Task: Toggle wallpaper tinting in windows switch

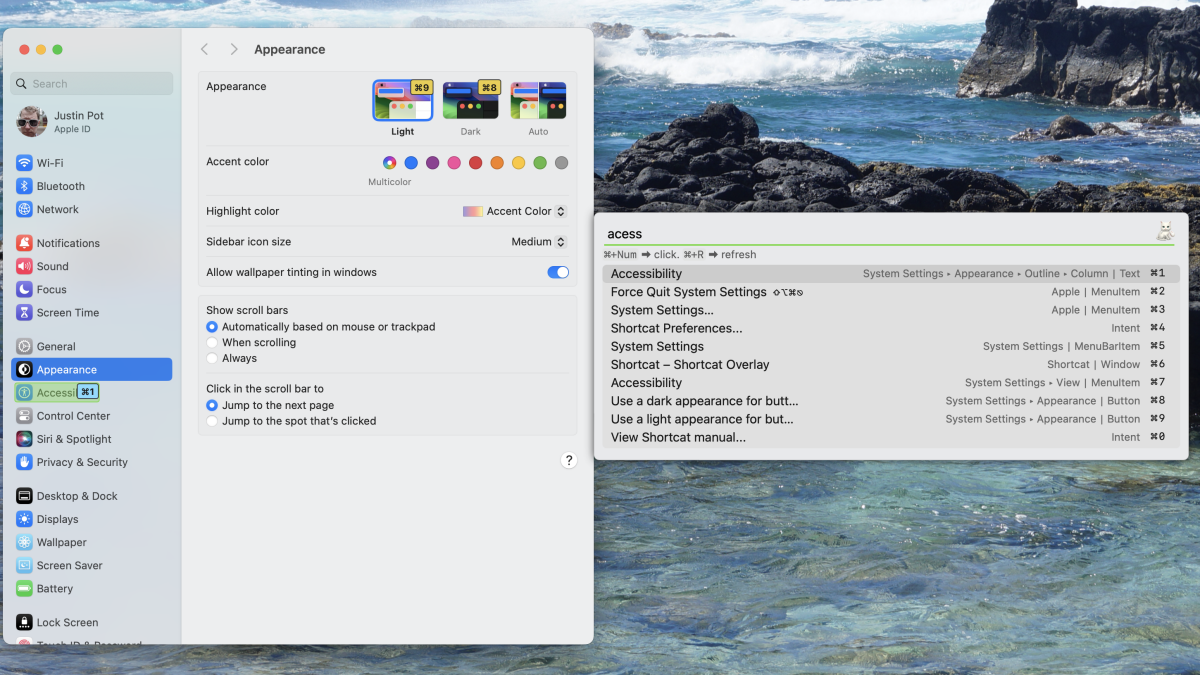Action: point(558,272)
